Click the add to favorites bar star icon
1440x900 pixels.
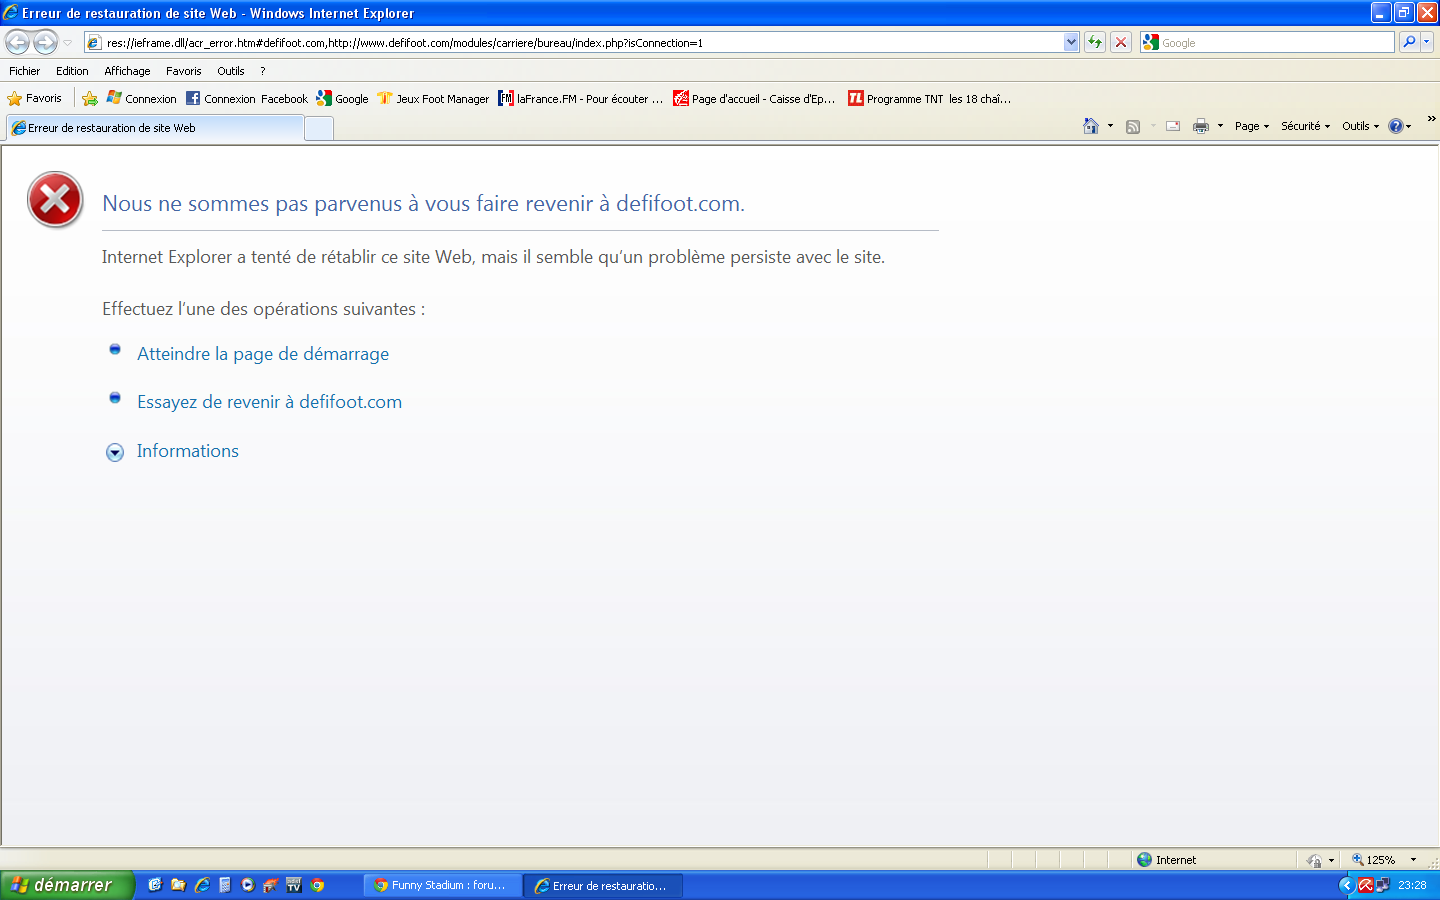90,98
